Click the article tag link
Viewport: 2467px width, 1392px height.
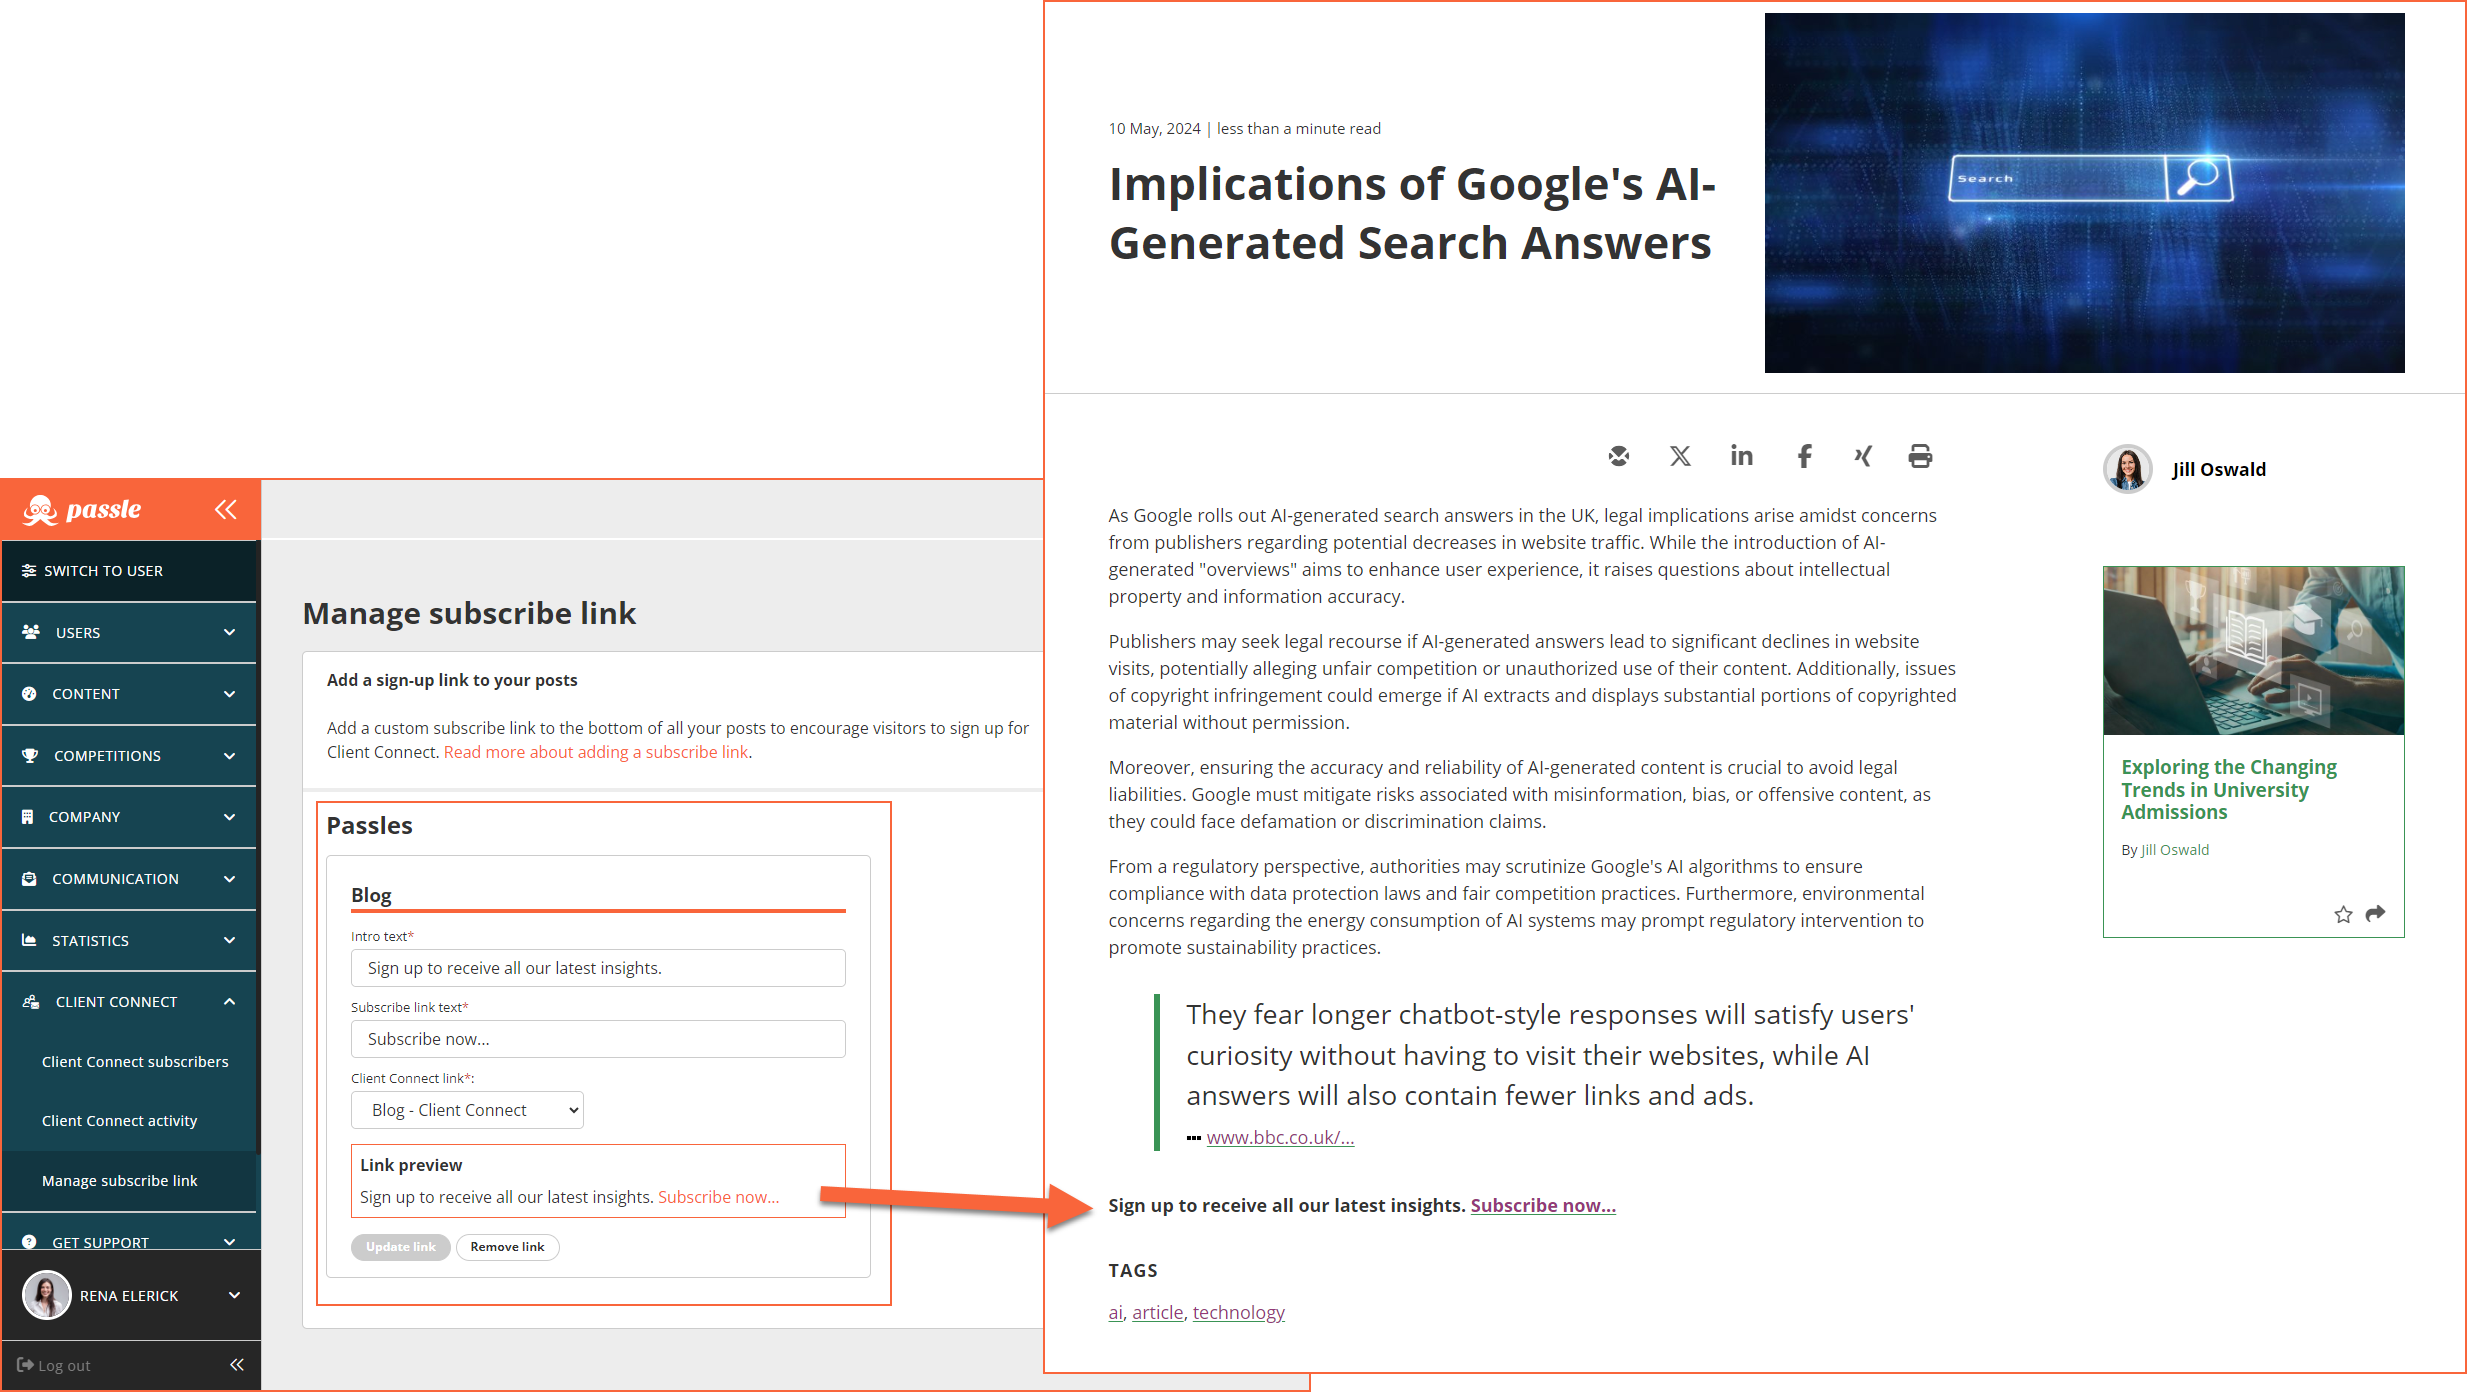(1157, 1312)
